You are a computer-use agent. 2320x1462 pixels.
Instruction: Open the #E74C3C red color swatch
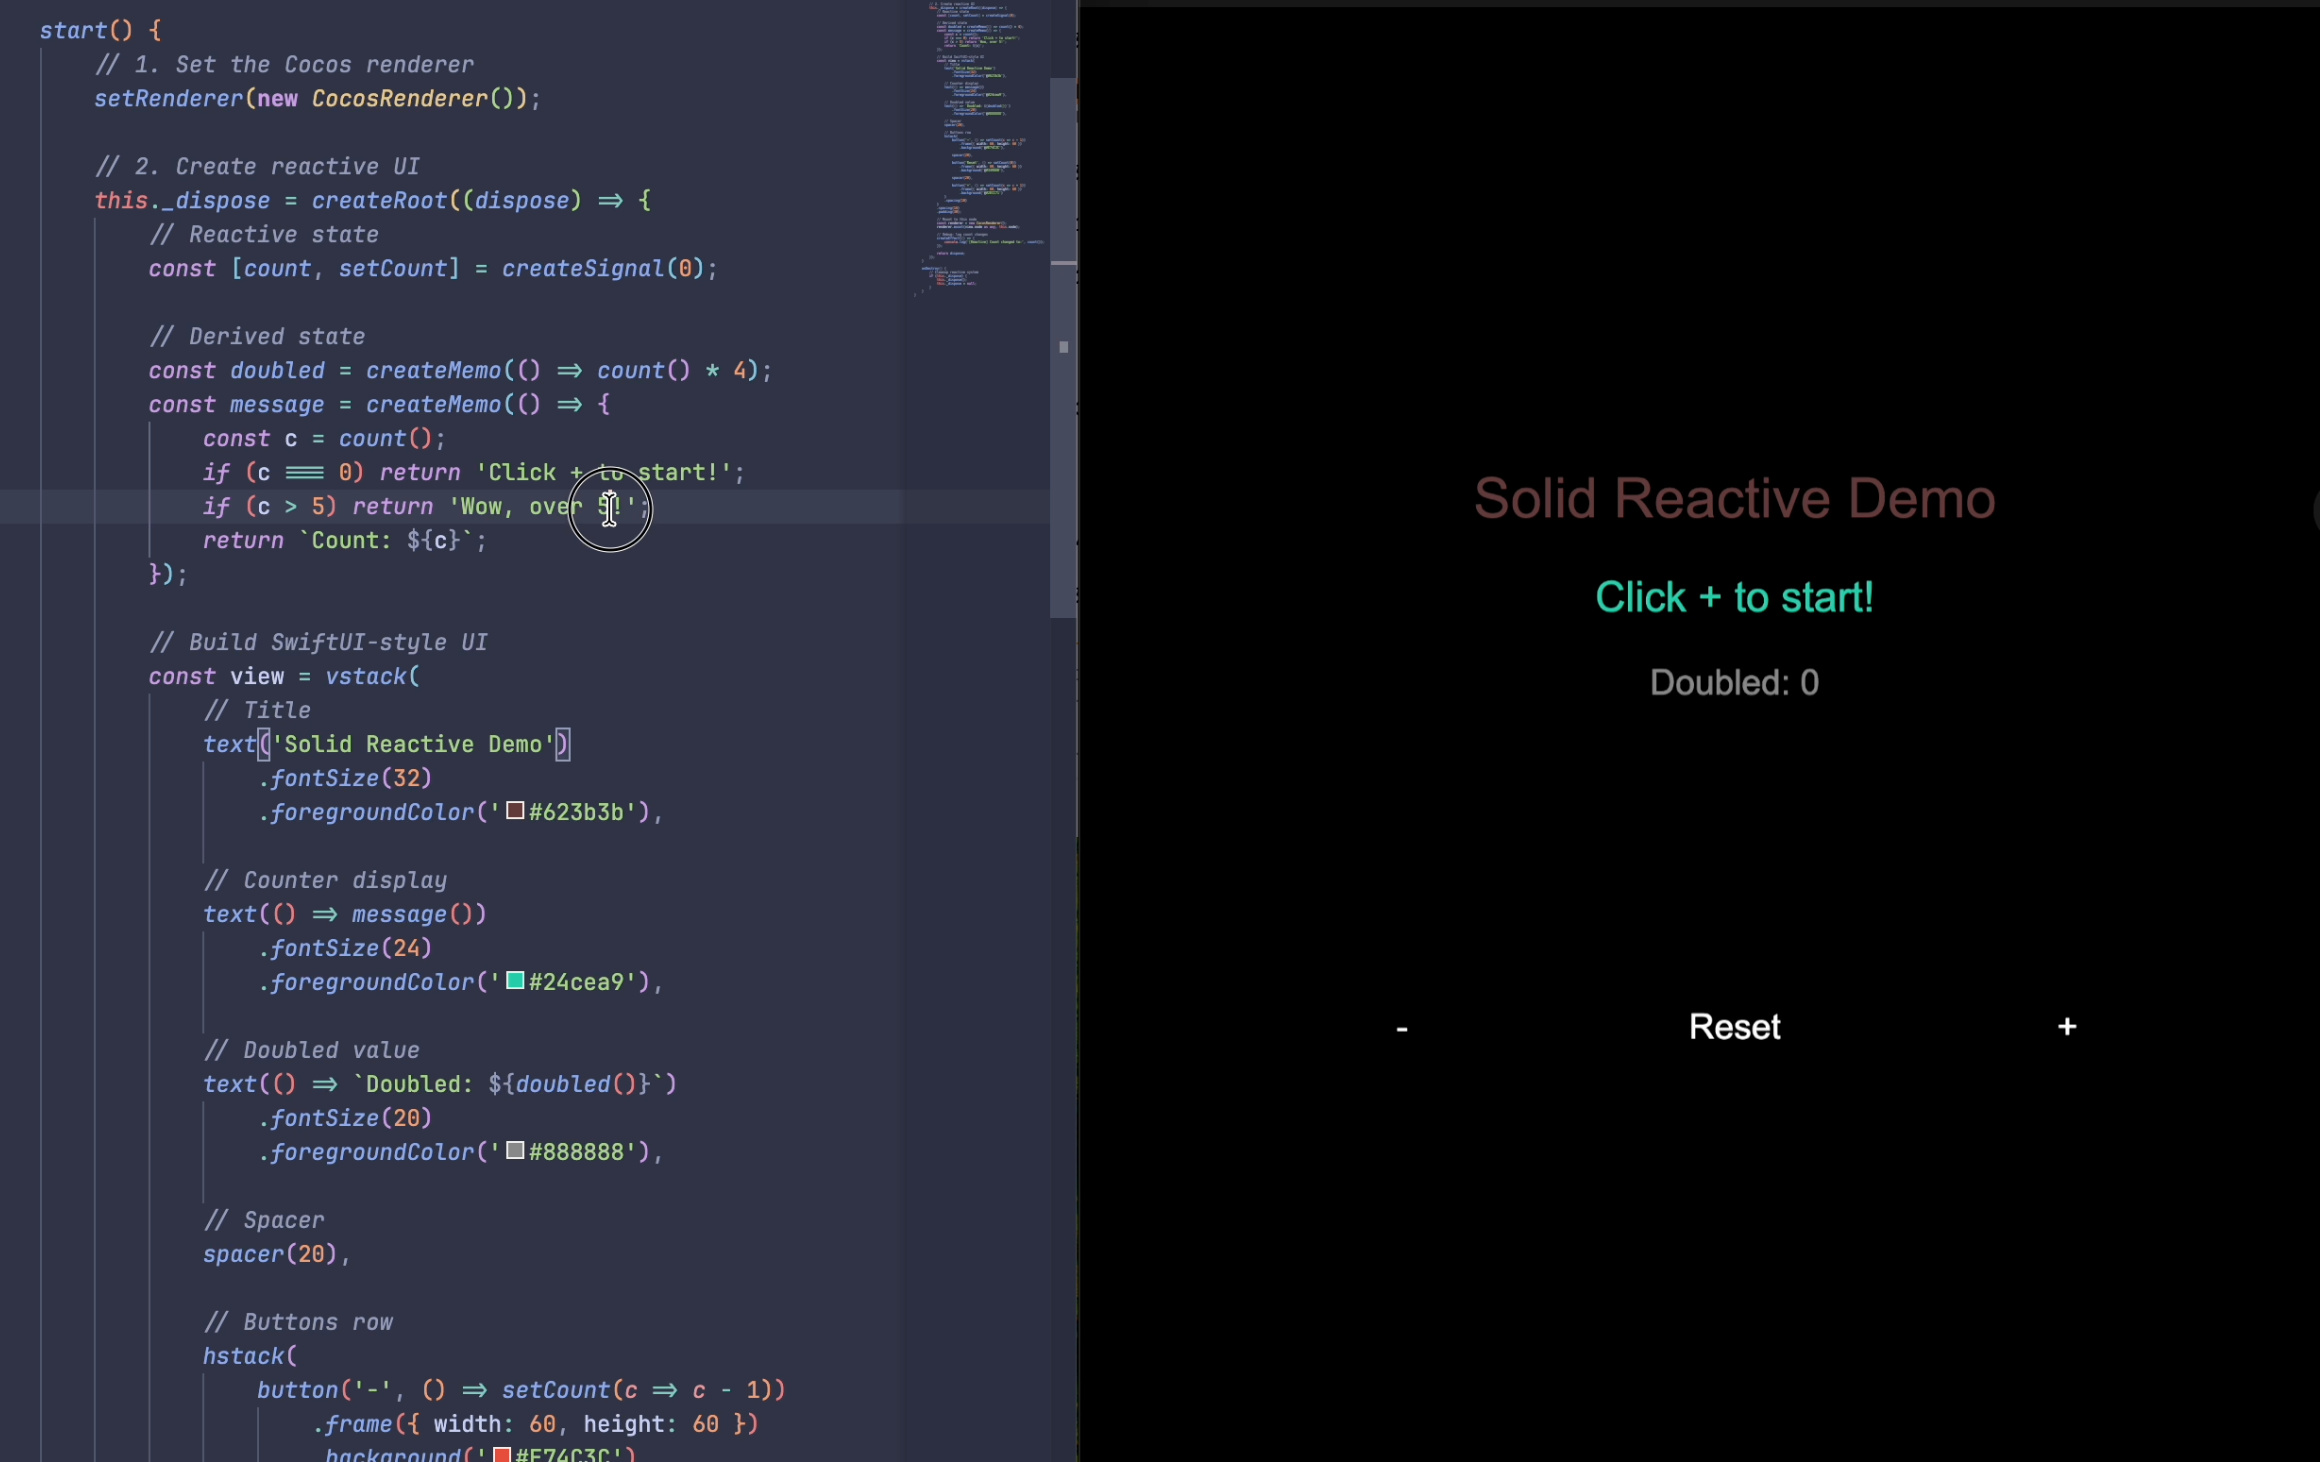coord(502,1454)
